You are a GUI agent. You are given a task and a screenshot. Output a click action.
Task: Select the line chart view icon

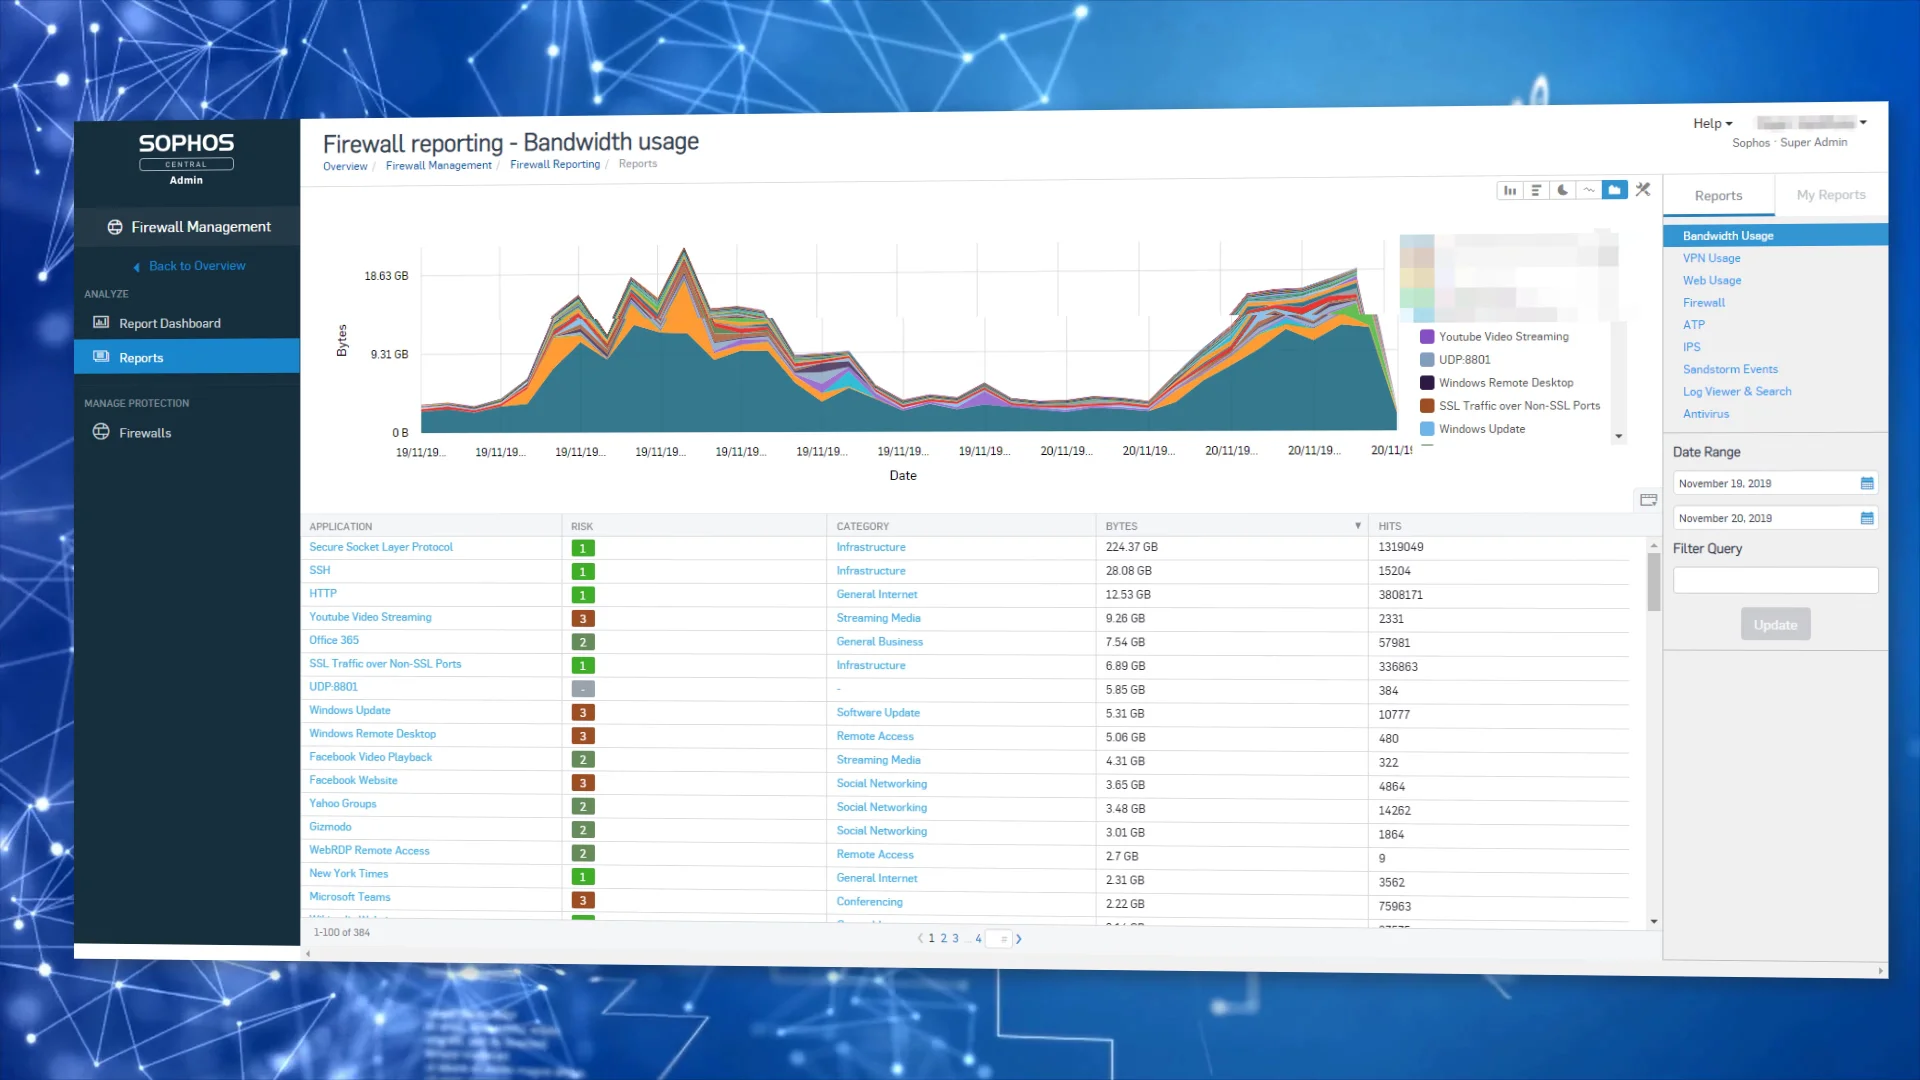coord(1588,190)
